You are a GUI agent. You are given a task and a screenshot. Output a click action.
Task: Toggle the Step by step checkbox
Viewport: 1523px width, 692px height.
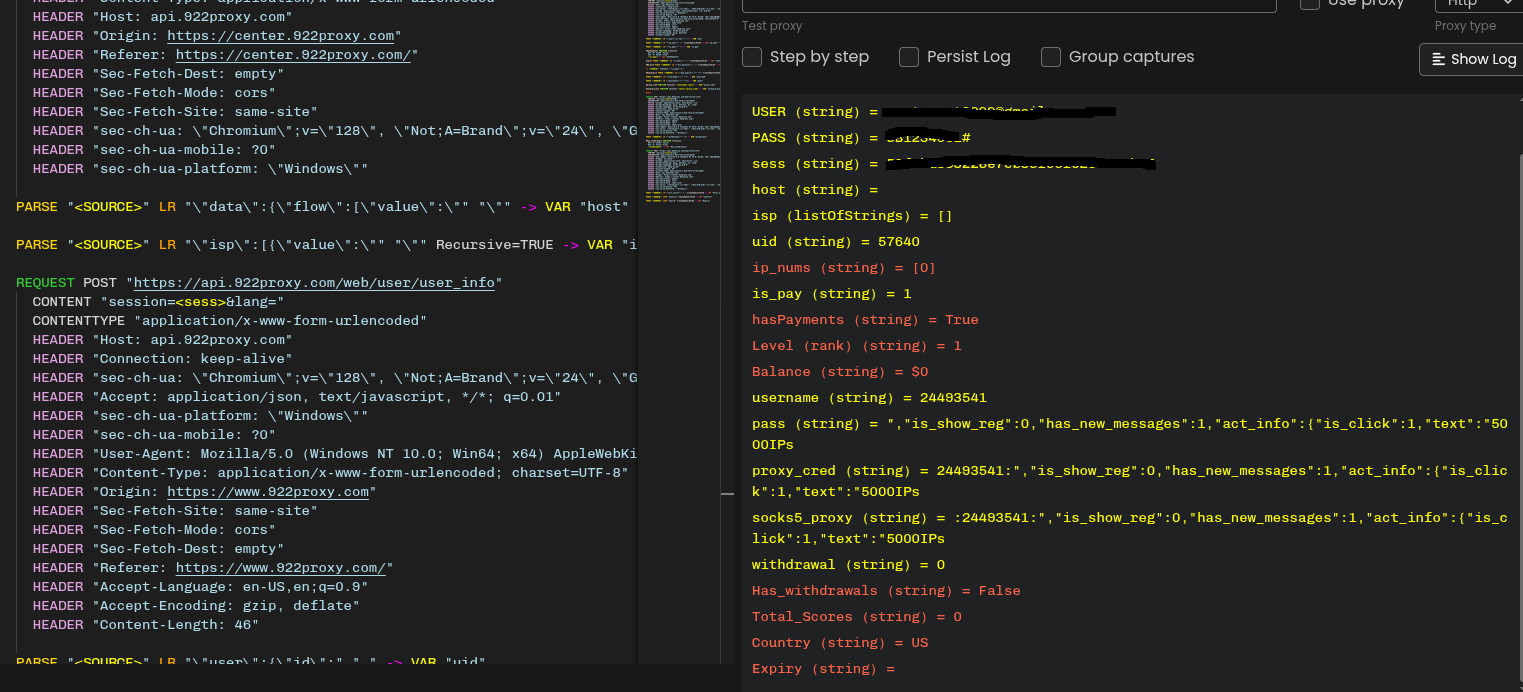point(753,57)
